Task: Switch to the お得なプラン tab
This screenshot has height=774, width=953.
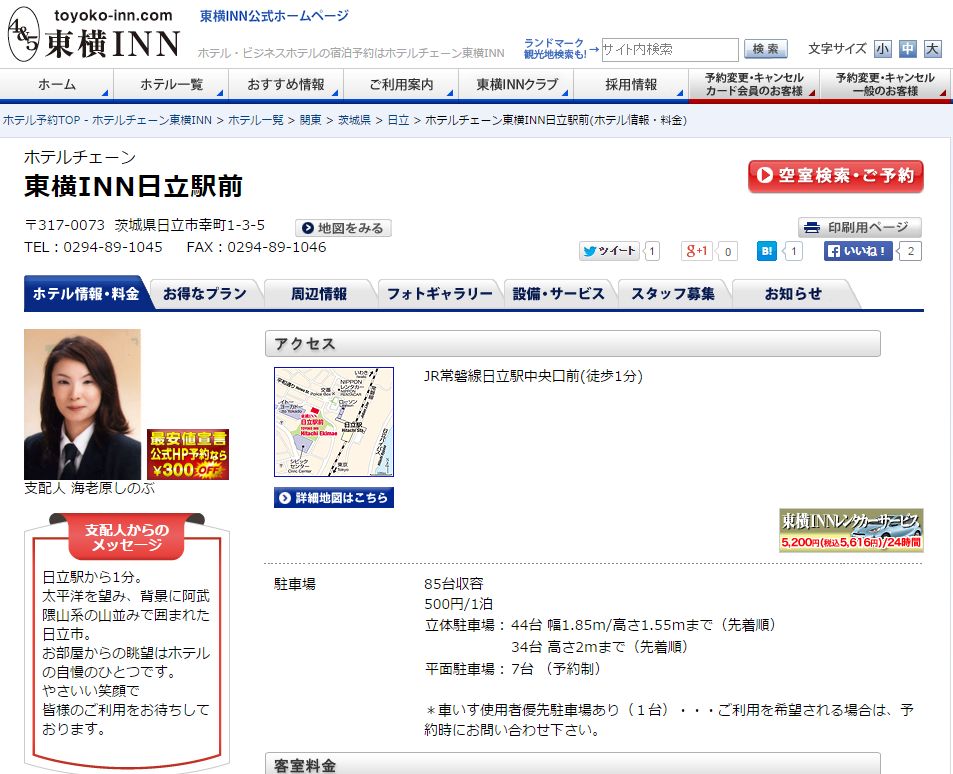Action: 205,294
